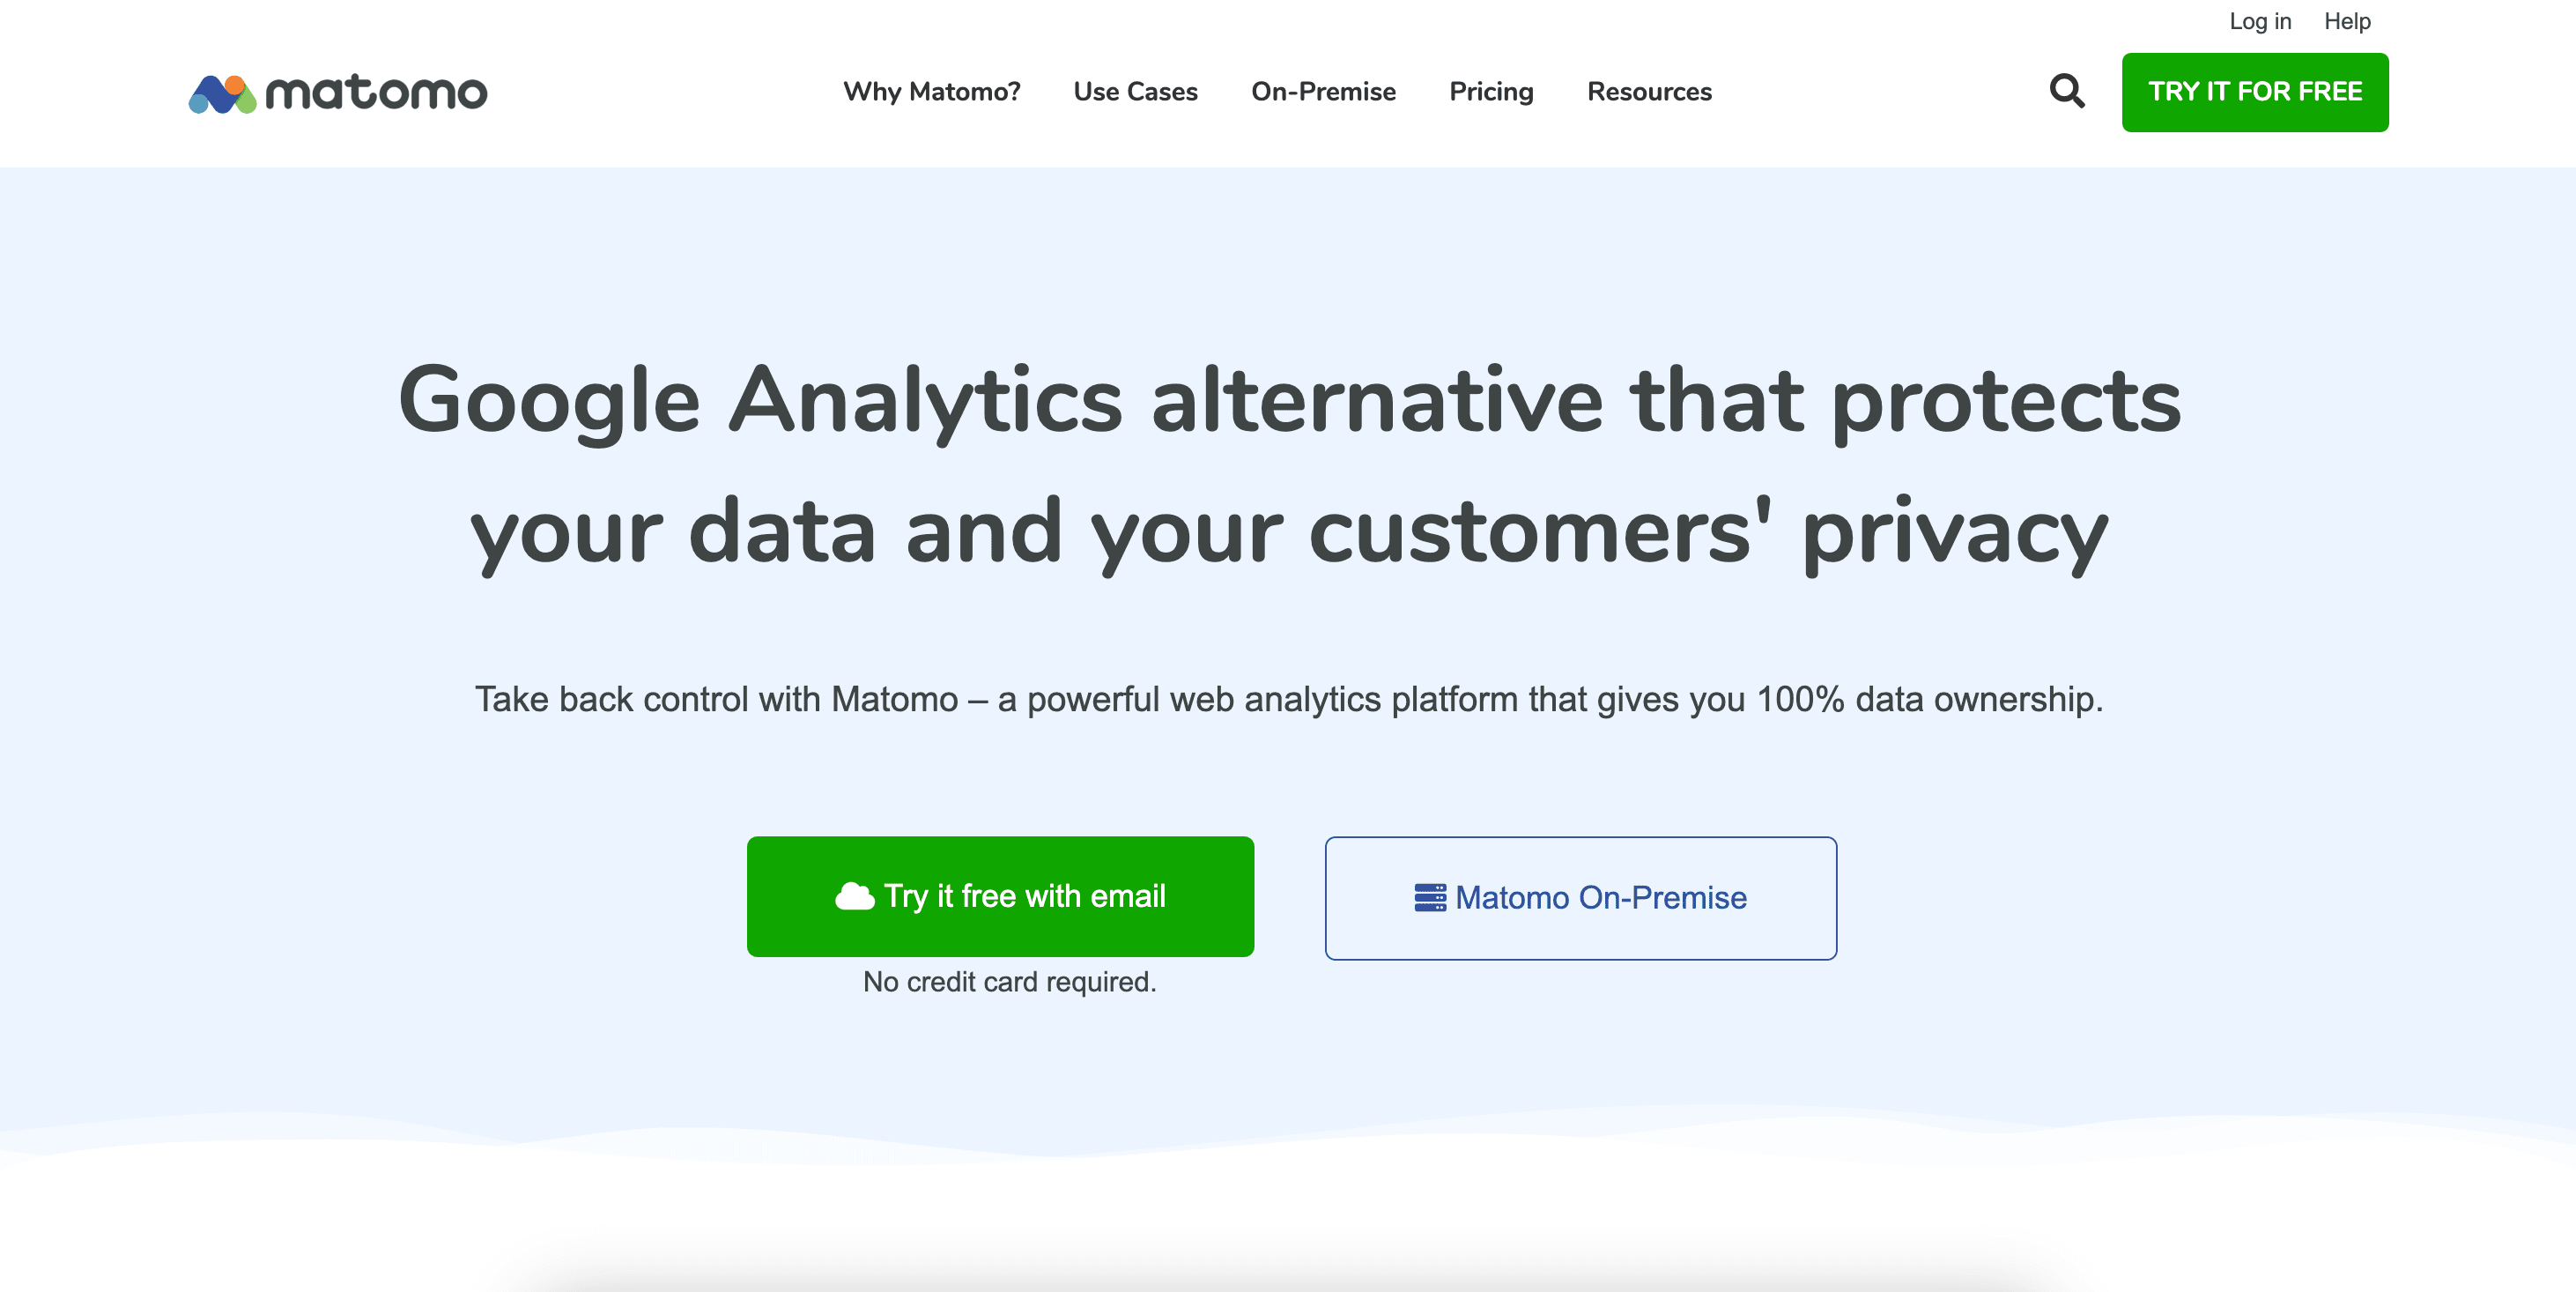Click the "Google Analytics alternative" headline line

[1288, 400]
